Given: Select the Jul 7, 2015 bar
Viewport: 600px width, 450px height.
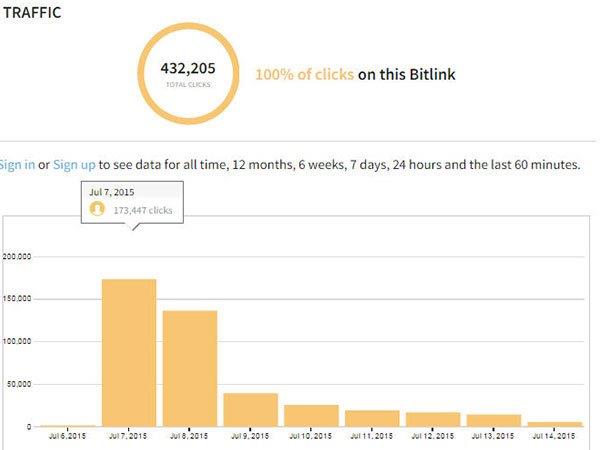Looking at the screenshot, I should [x=129, y=352].
